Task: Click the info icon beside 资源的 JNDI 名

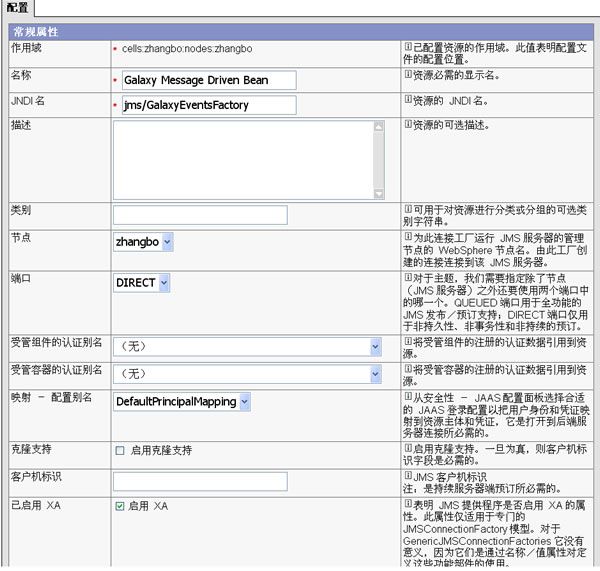Action: click(x=408, y=100)
